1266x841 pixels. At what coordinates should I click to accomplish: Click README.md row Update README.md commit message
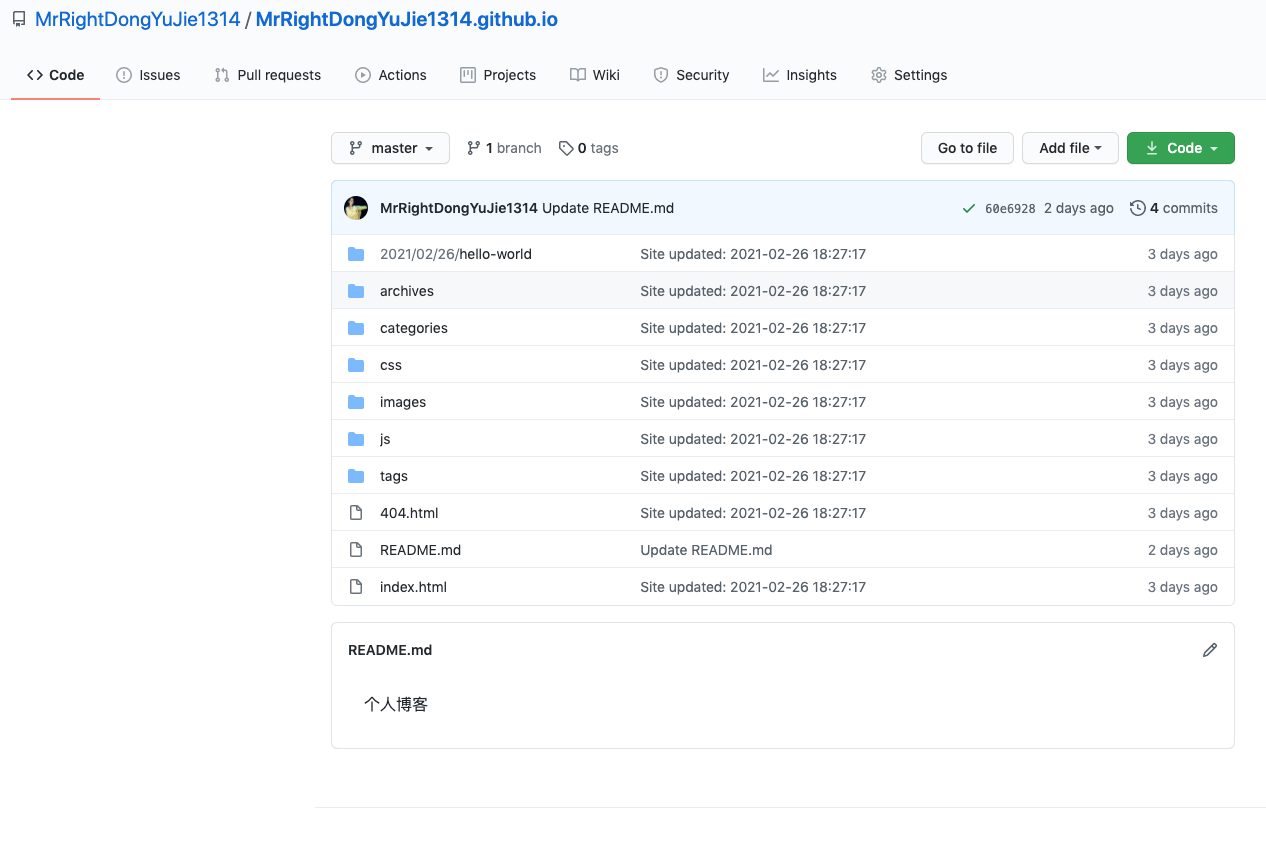(706, 550)
